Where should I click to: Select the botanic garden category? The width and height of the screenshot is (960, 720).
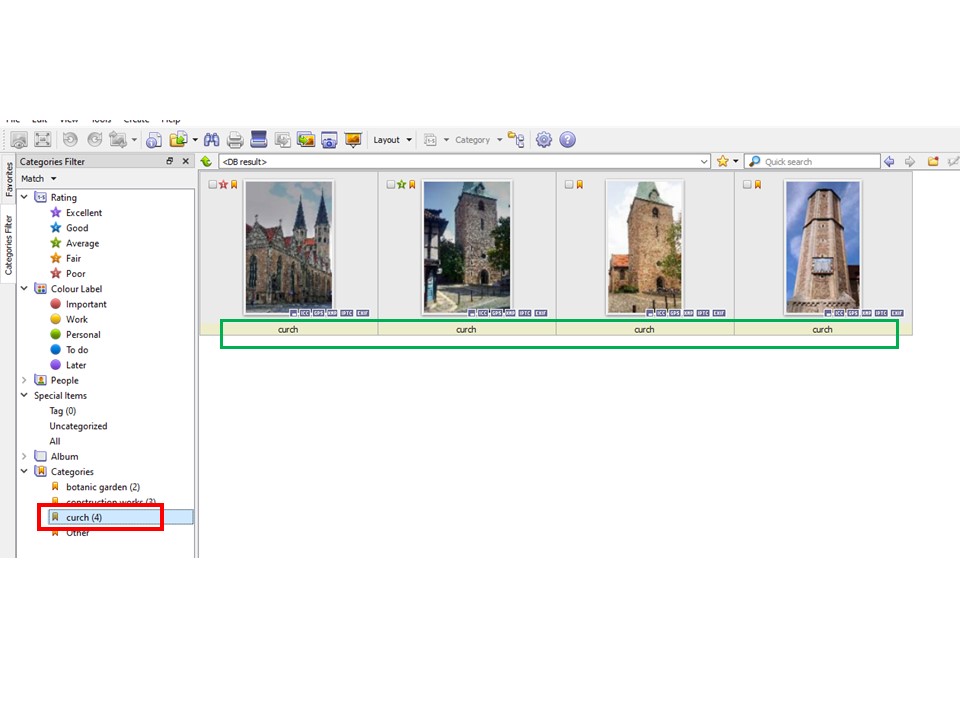pos(102,487)
